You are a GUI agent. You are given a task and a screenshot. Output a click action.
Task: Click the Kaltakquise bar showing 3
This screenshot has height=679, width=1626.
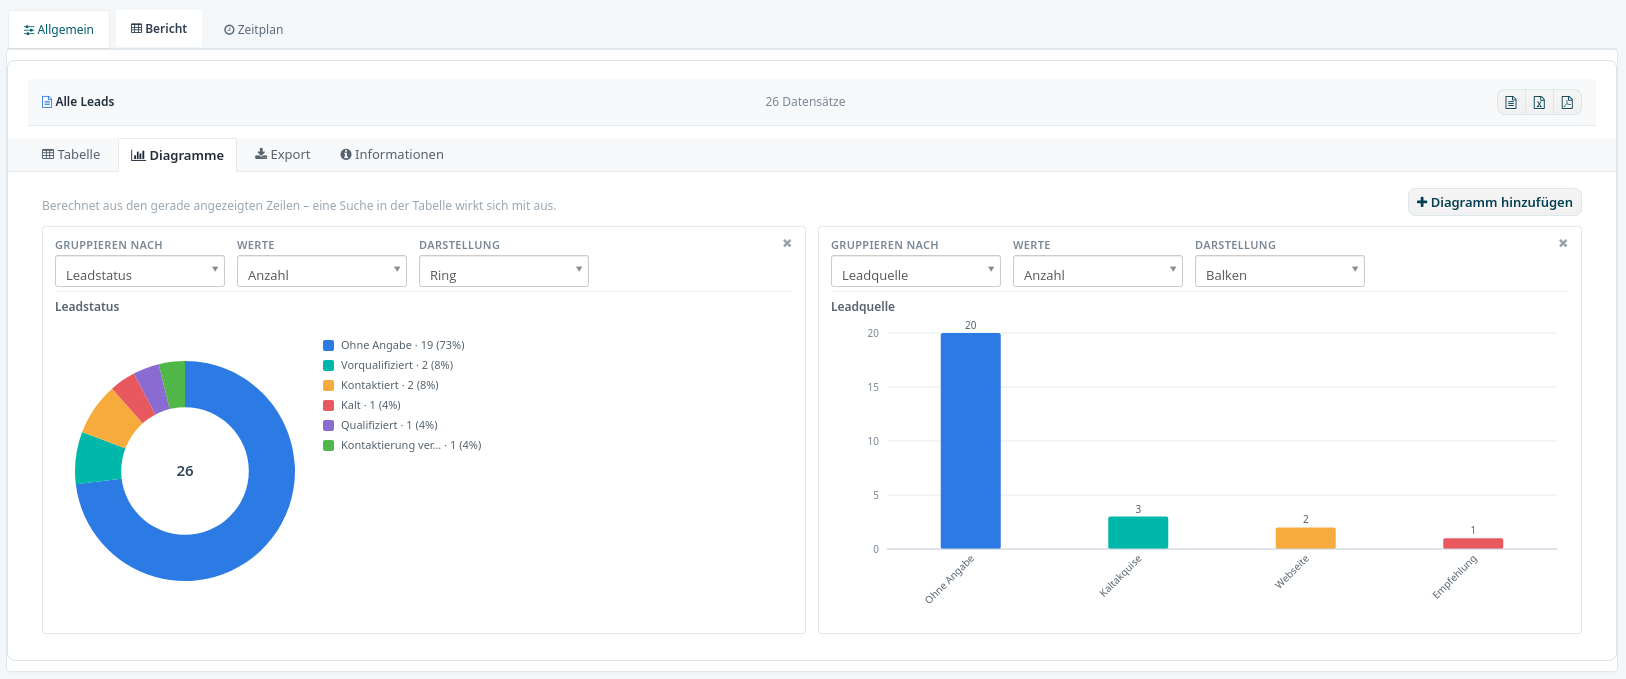click(1138, 533)
